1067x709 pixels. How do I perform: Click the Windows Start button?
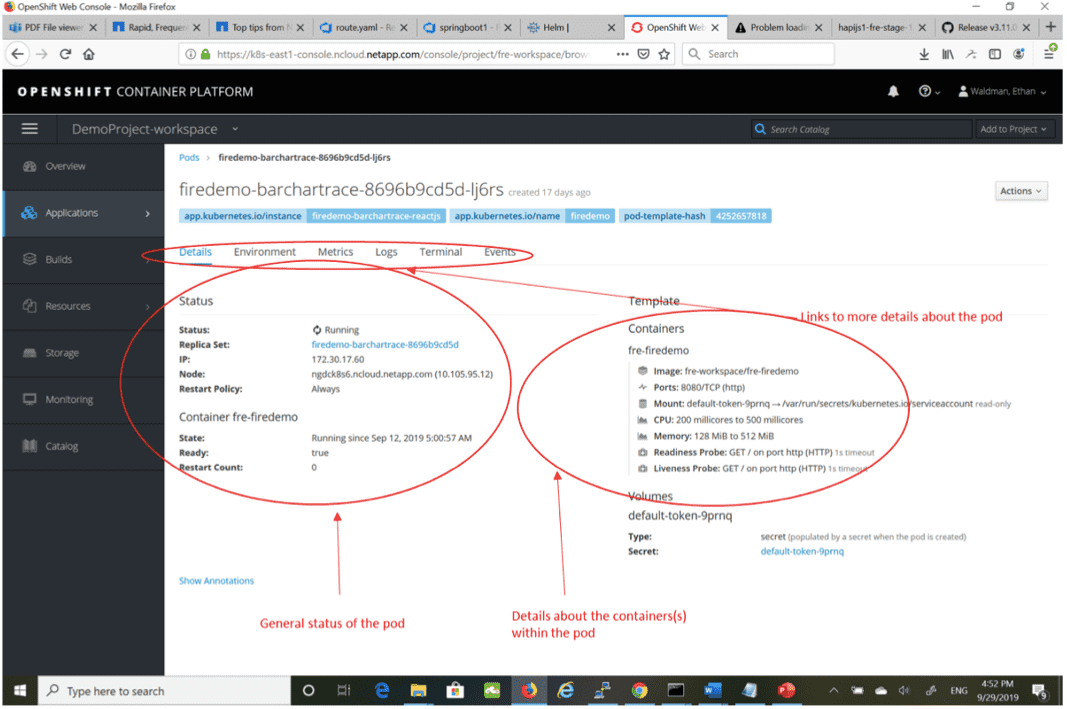tap(19, 691)
